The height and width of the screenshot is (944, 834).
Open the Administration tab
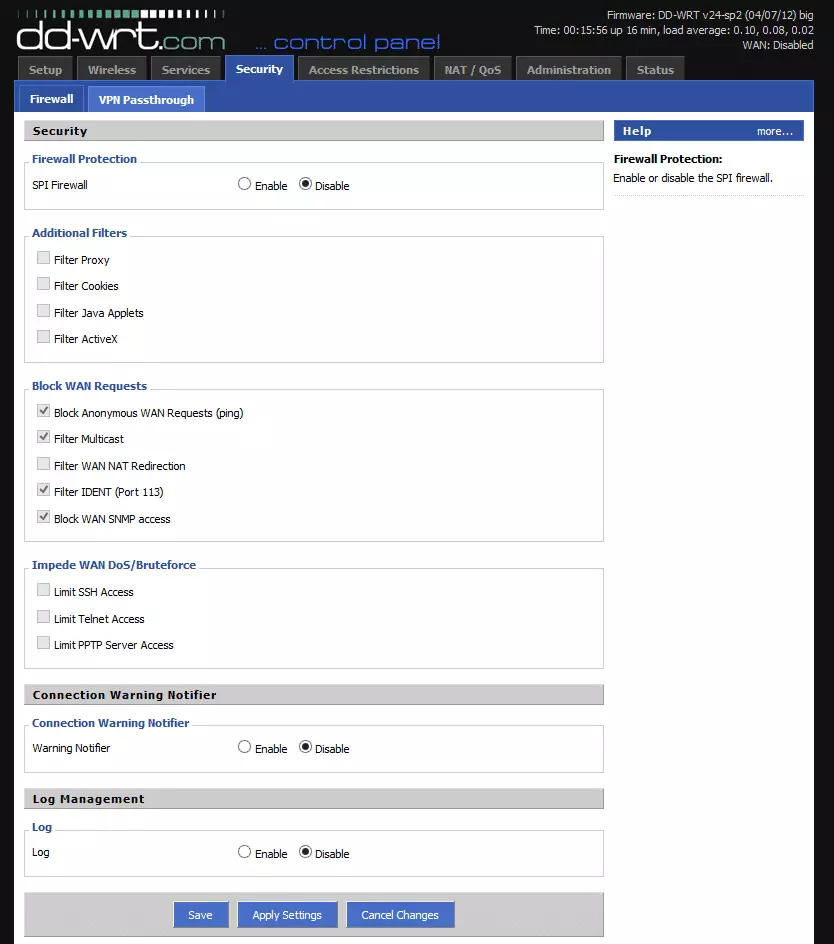(568, 70)
